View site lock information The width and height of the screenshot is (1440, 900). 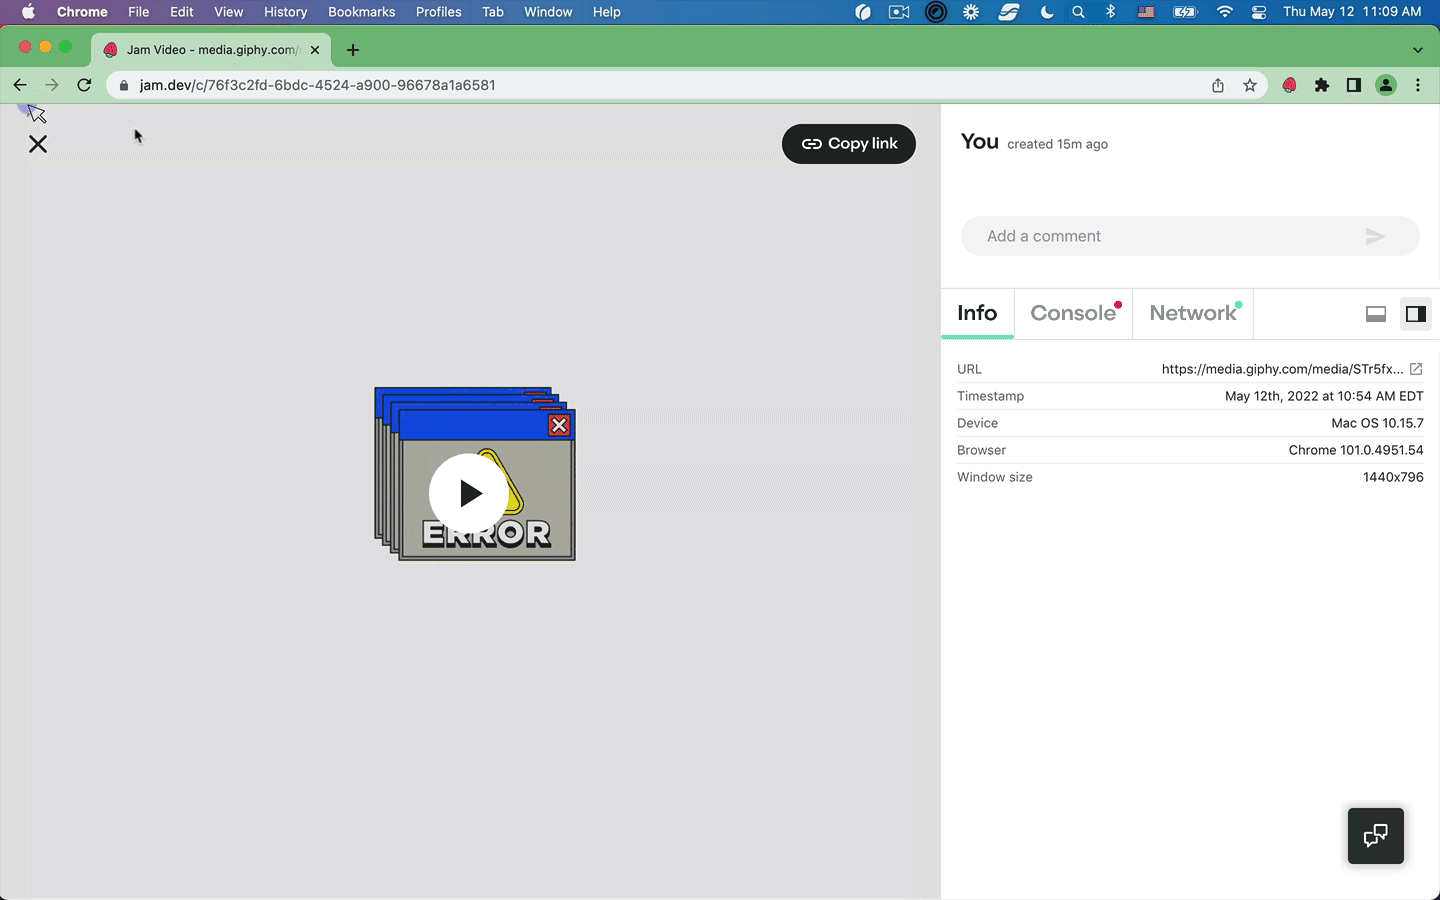pos(124,85)
